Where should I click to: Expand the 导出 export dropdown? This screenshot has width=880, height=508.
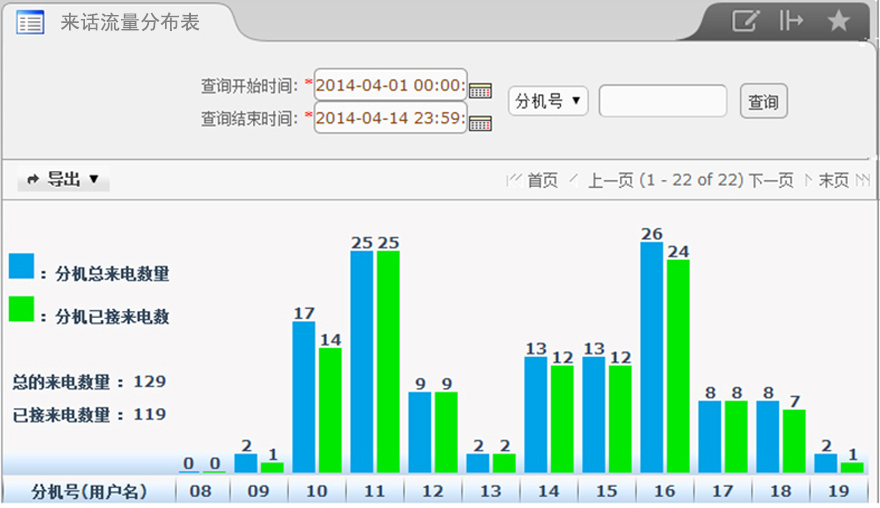pos(64,179)
